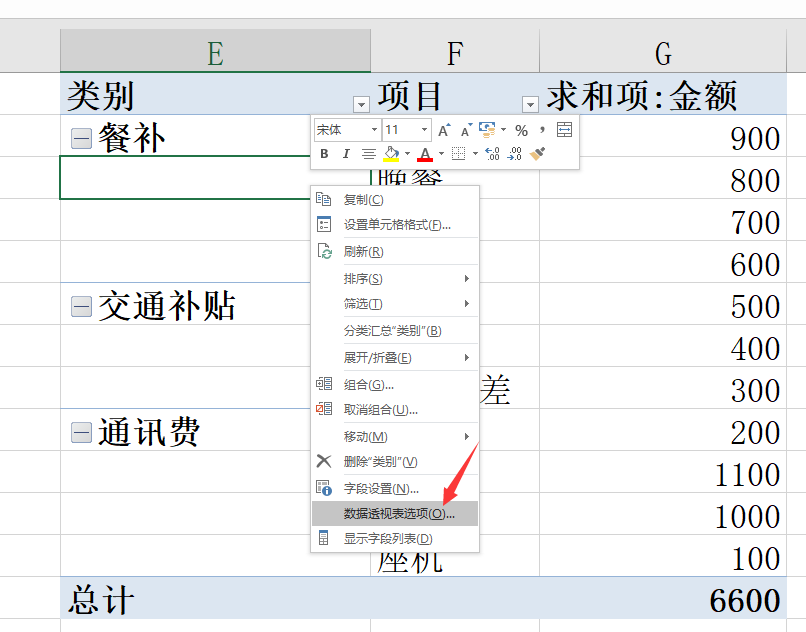Open the 项目 filter dropdown

pyautogui.click(x=530, y=104)
